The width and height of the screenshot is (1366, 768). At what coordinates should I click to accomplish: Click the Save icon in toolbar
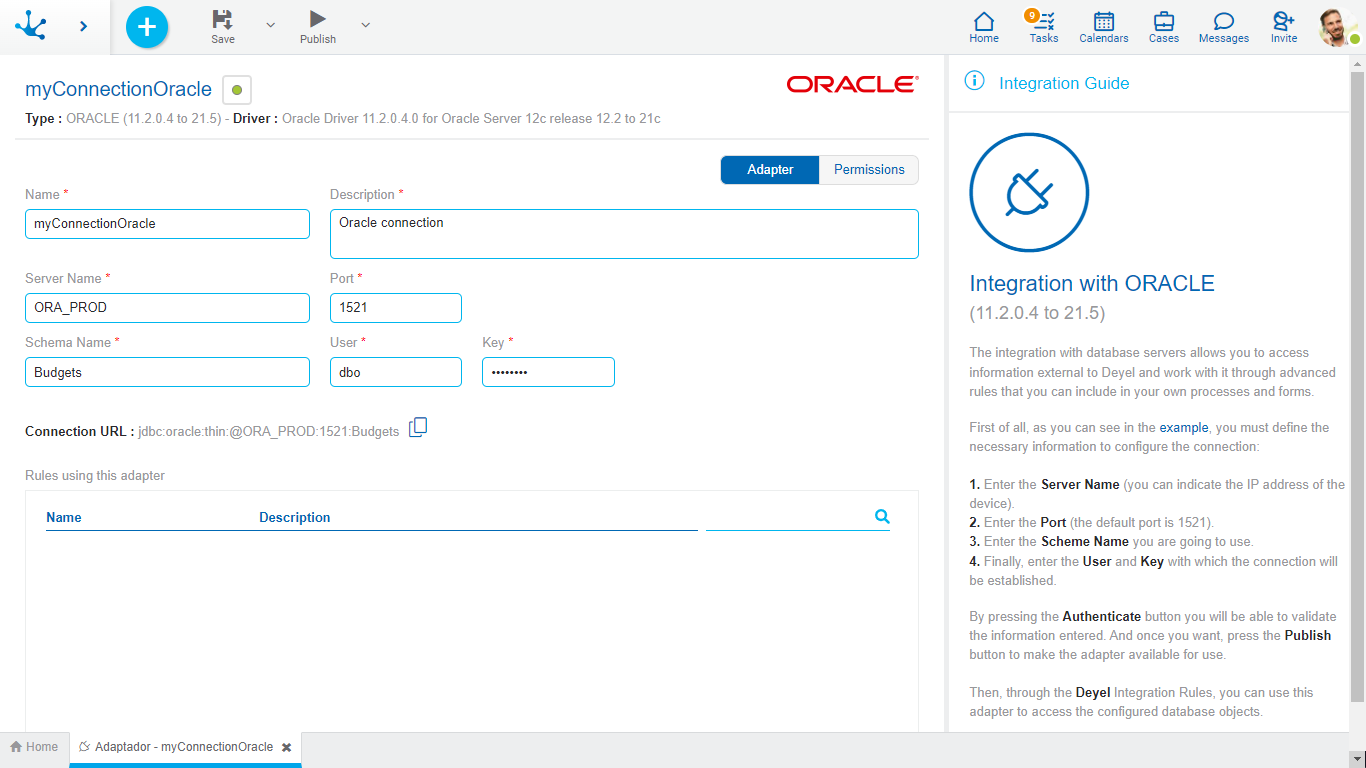pyautogui.click(x=222, y=20)
